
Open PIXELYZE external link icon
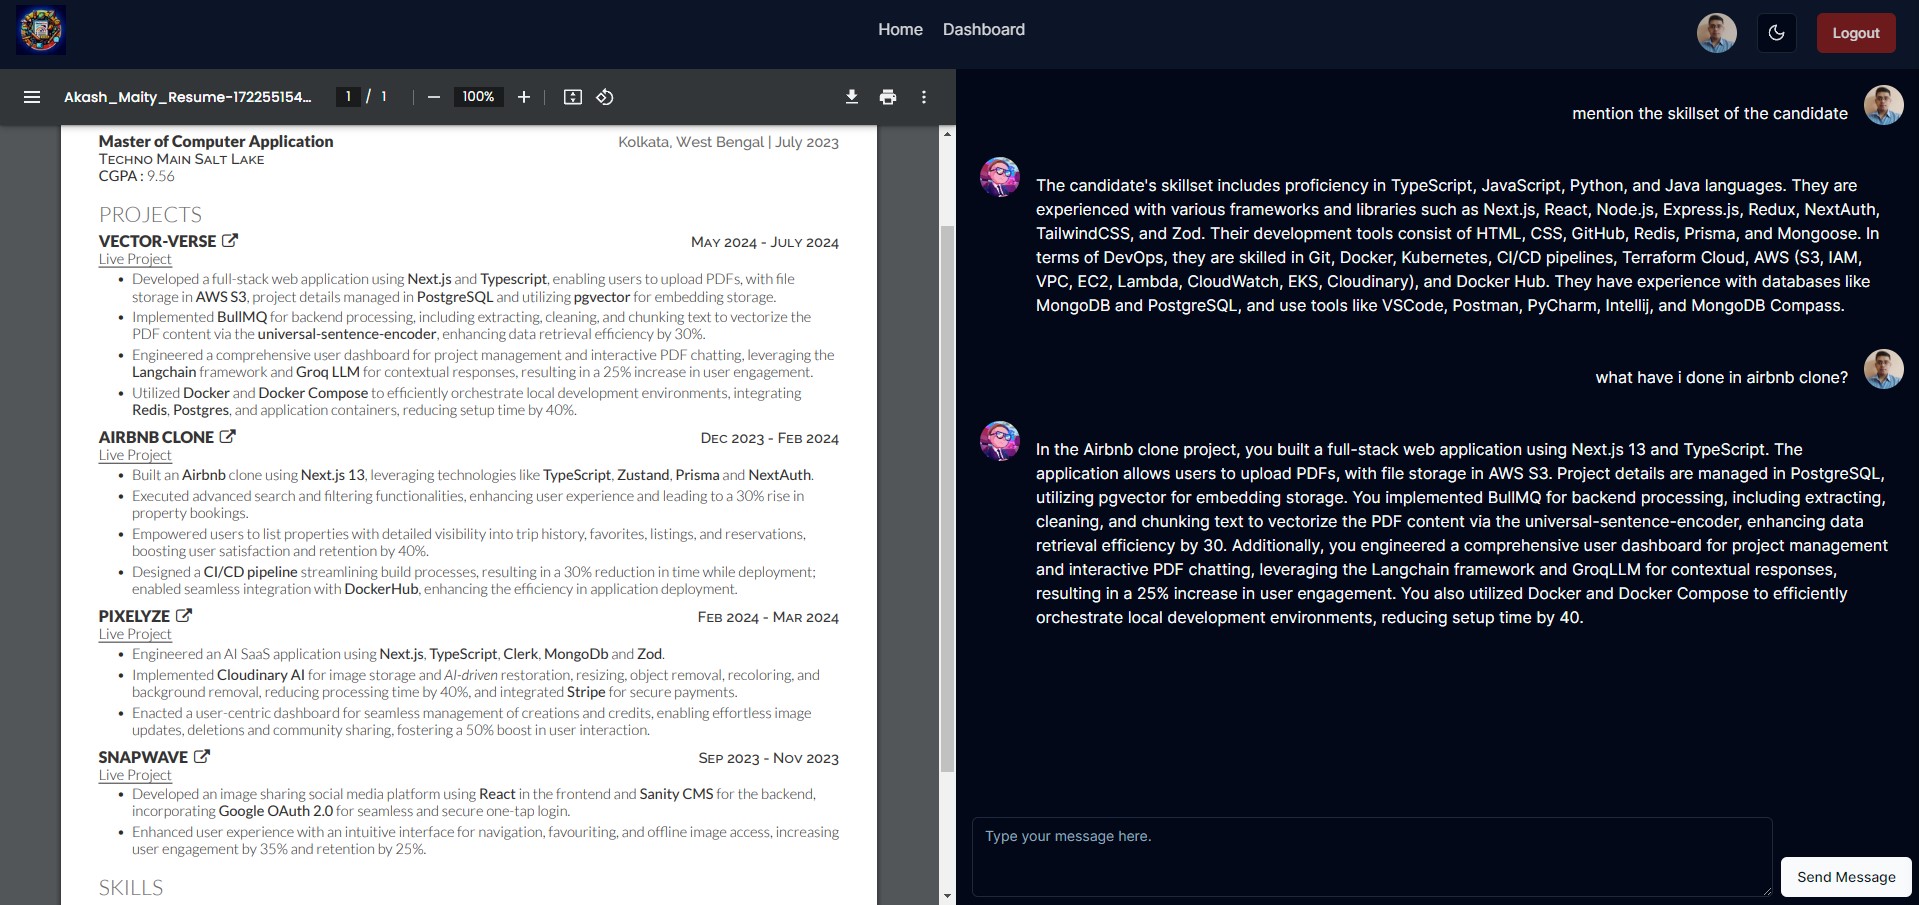pos(184,616)
